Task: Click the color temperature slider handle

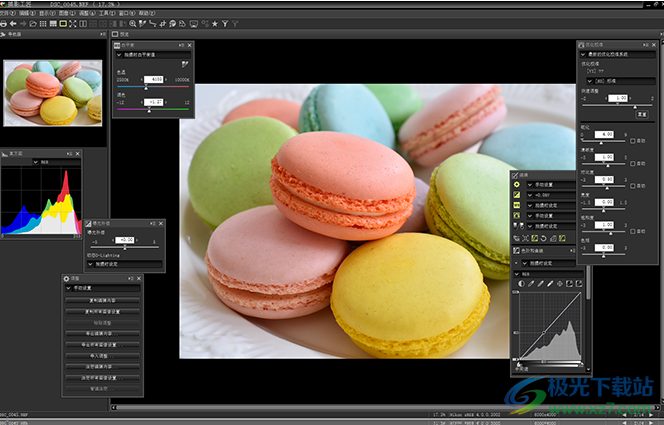Action: click(146, 88)
